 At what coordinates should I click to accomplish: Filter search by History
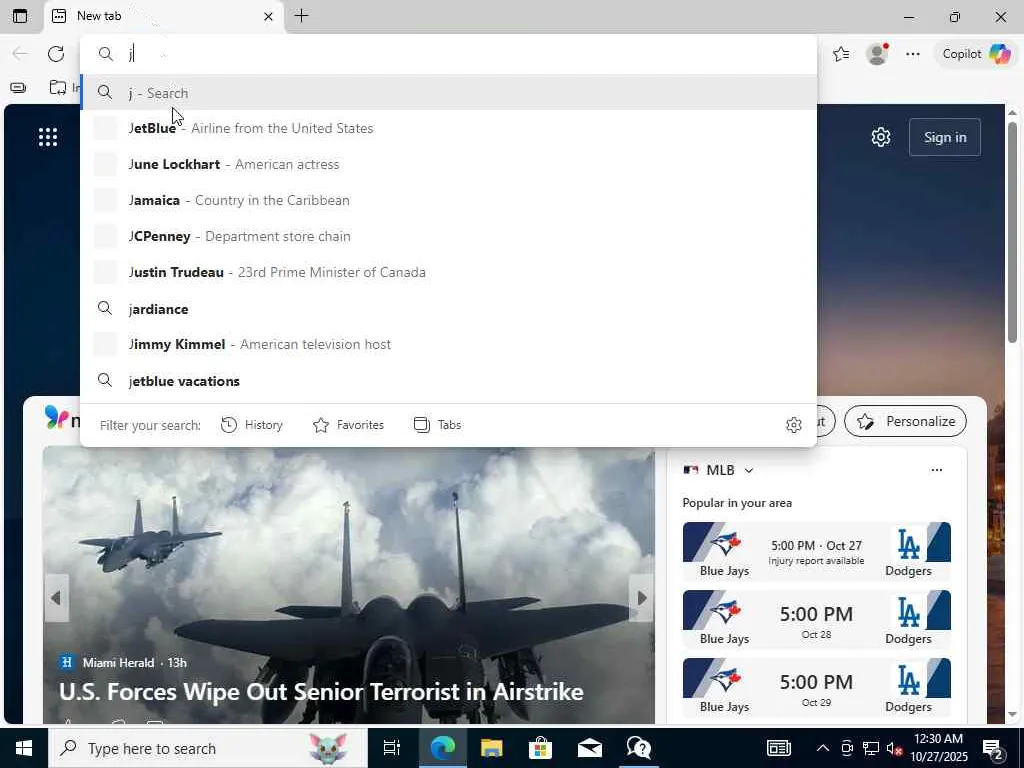[251, 425]
